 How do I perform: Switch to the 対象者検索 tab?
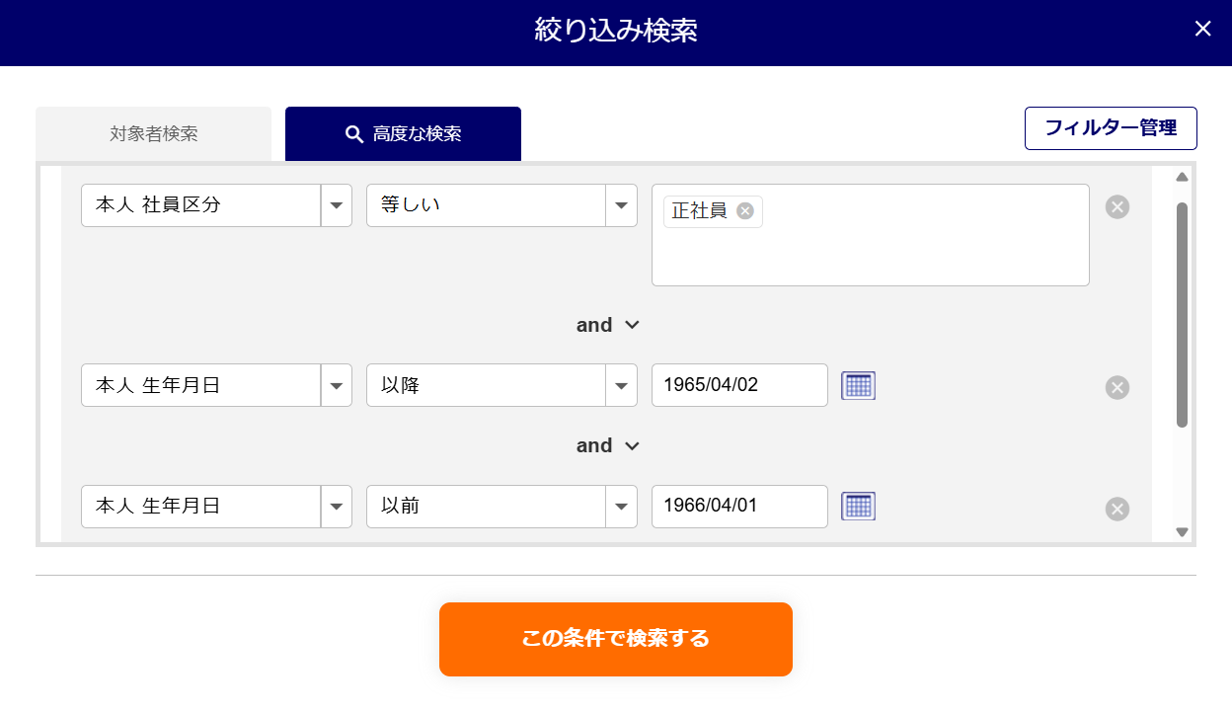coord(154,134)
